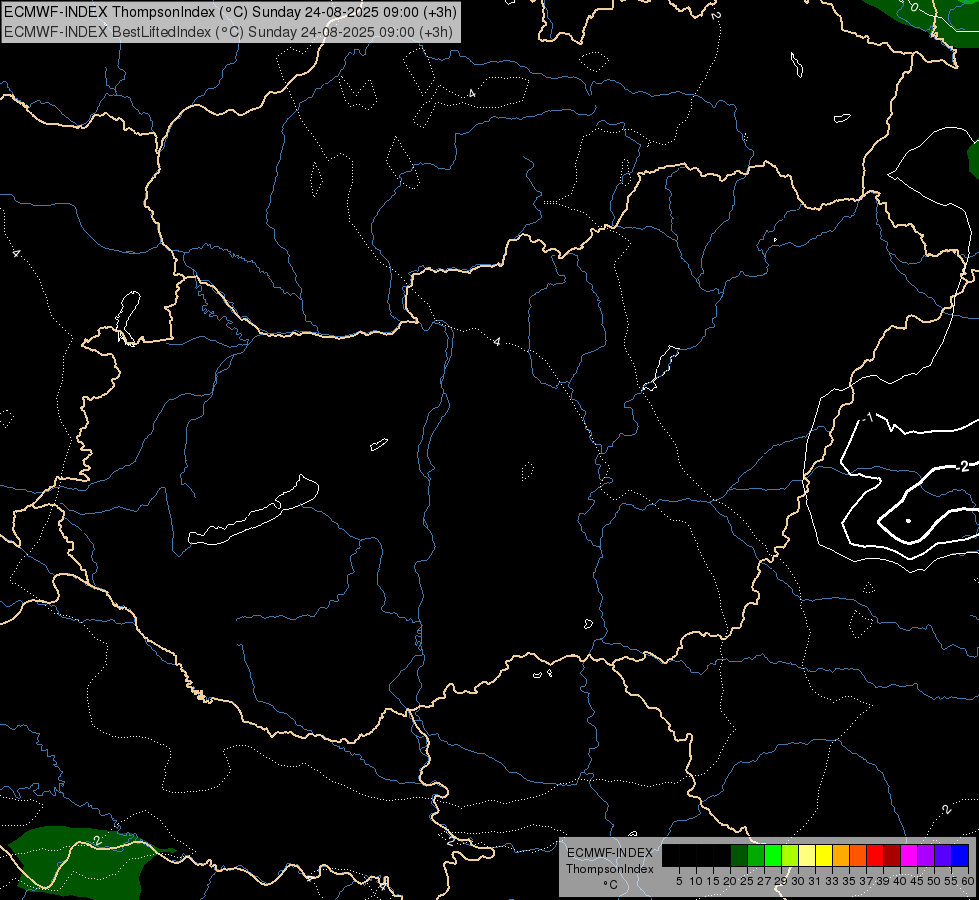
Task: Click the bright green legend swatch for 27-29
Action: coord(773,855)
